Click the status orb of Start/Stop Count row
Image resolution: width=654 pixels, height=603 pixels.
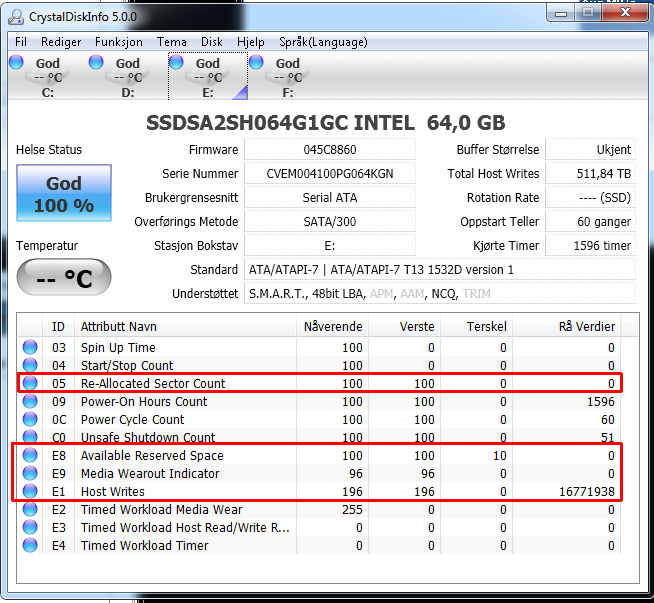pyautogui.click(x=30, y=364)
